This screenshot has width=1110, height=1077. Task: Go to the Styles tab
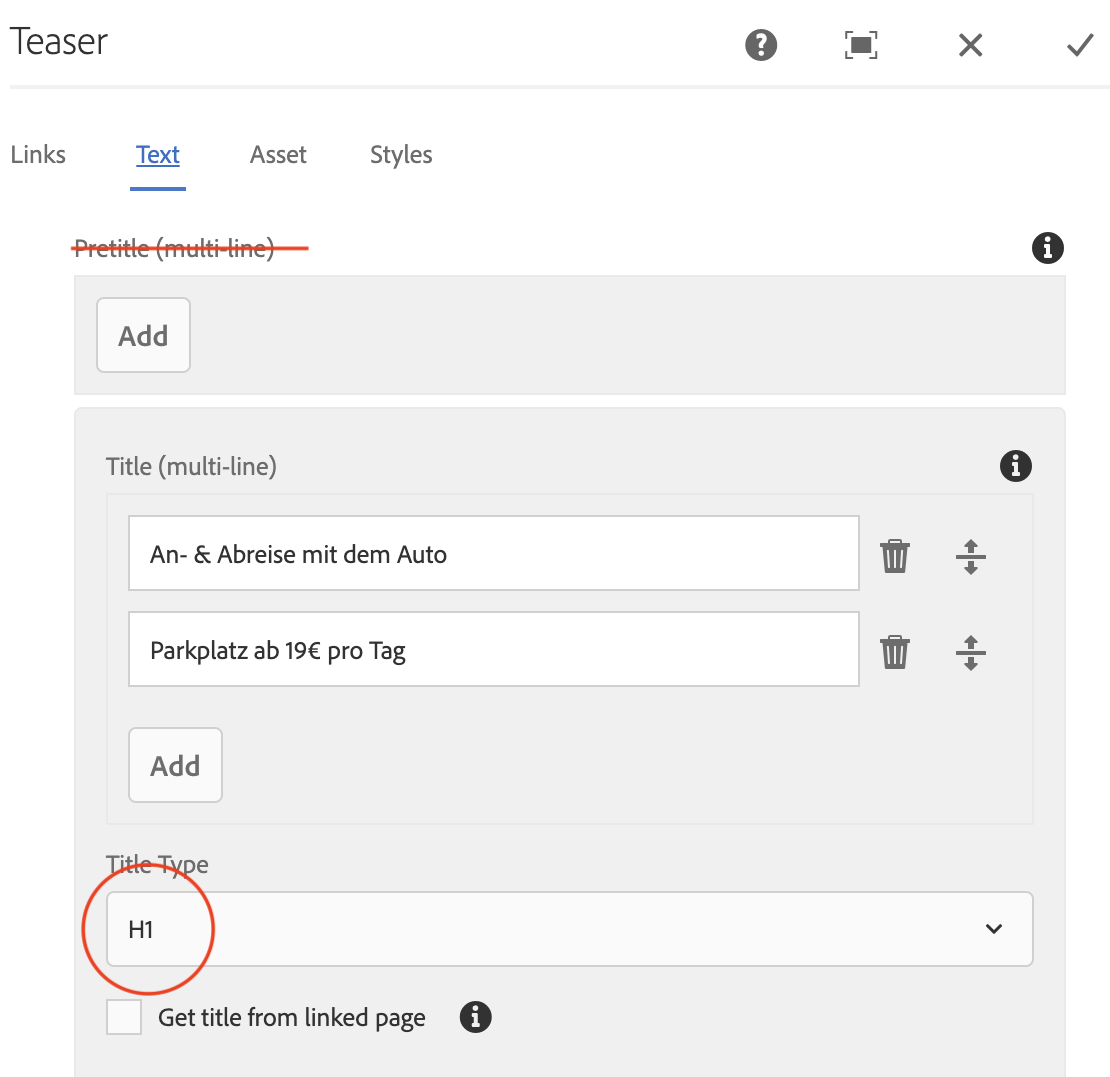coord(401,155)
